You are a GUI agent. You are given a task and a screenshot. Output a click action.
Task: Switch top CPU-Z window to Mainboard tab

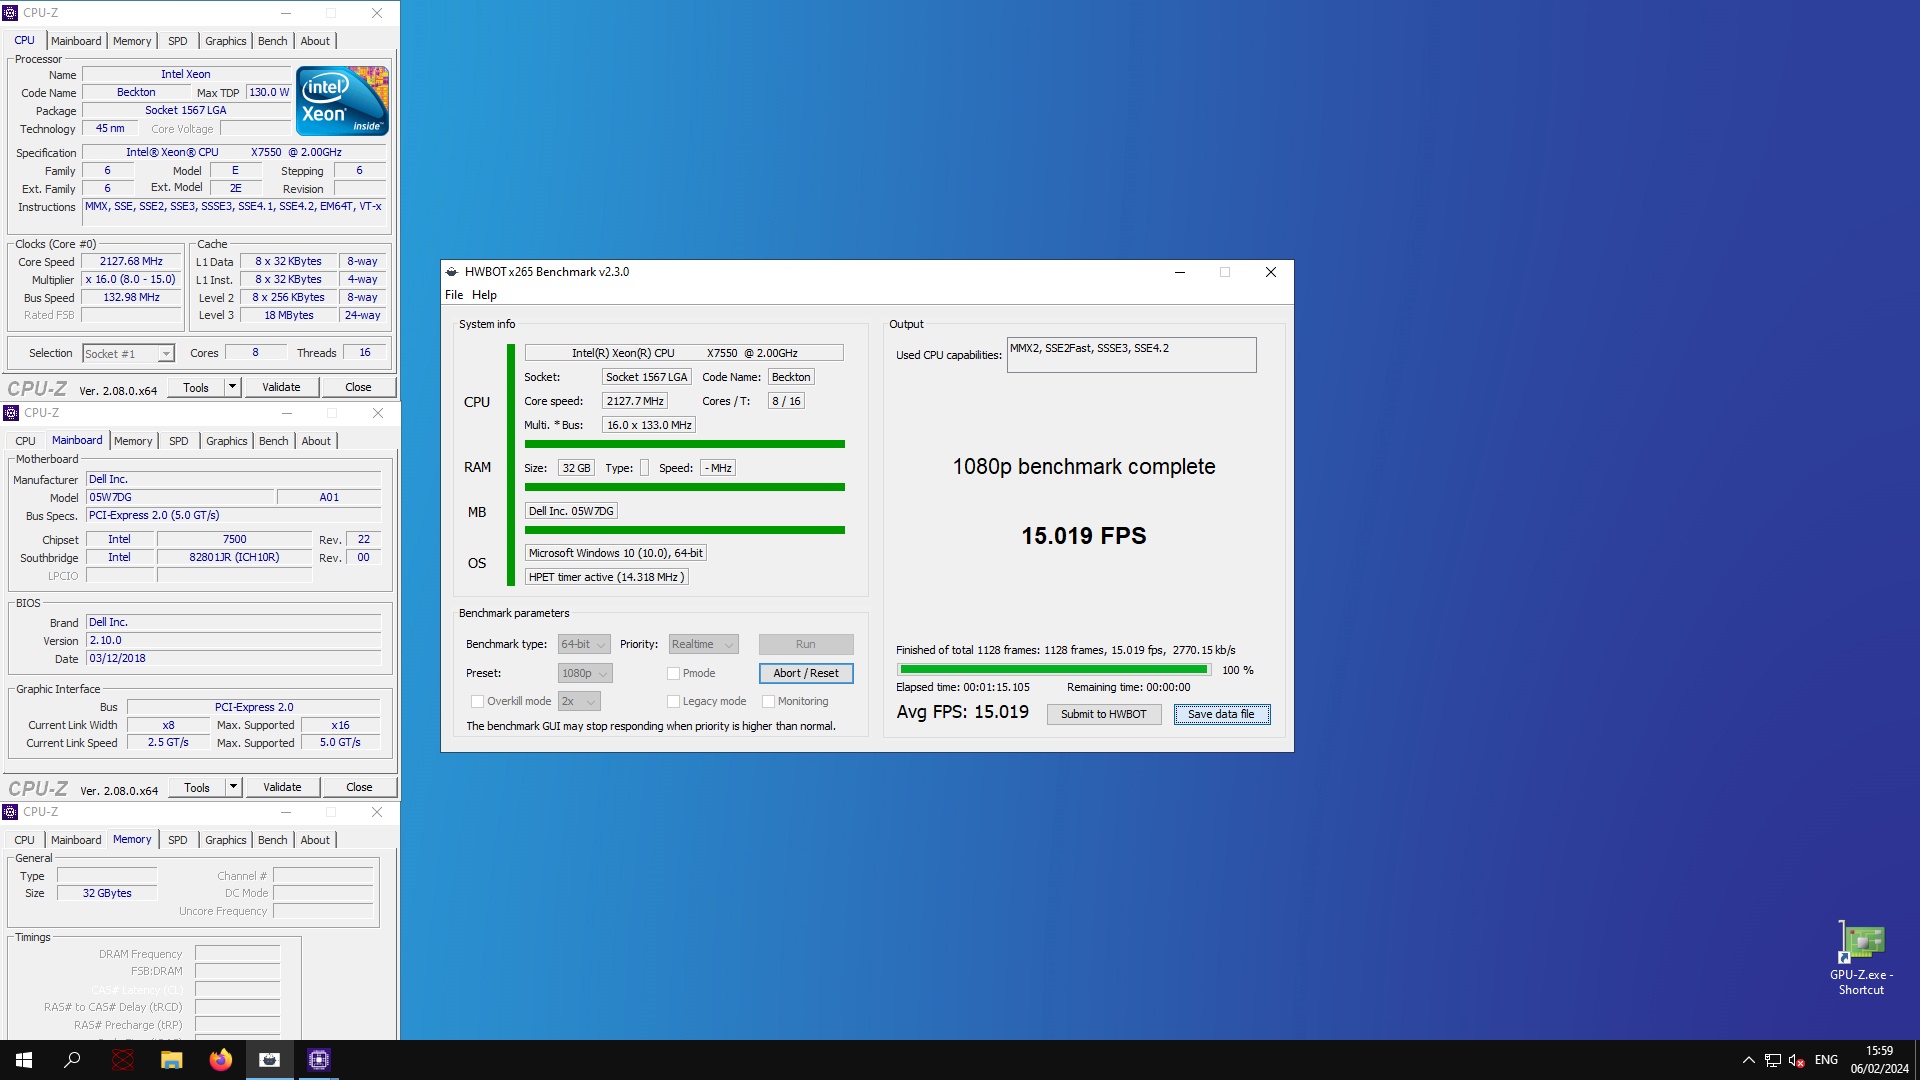(76, 41)
